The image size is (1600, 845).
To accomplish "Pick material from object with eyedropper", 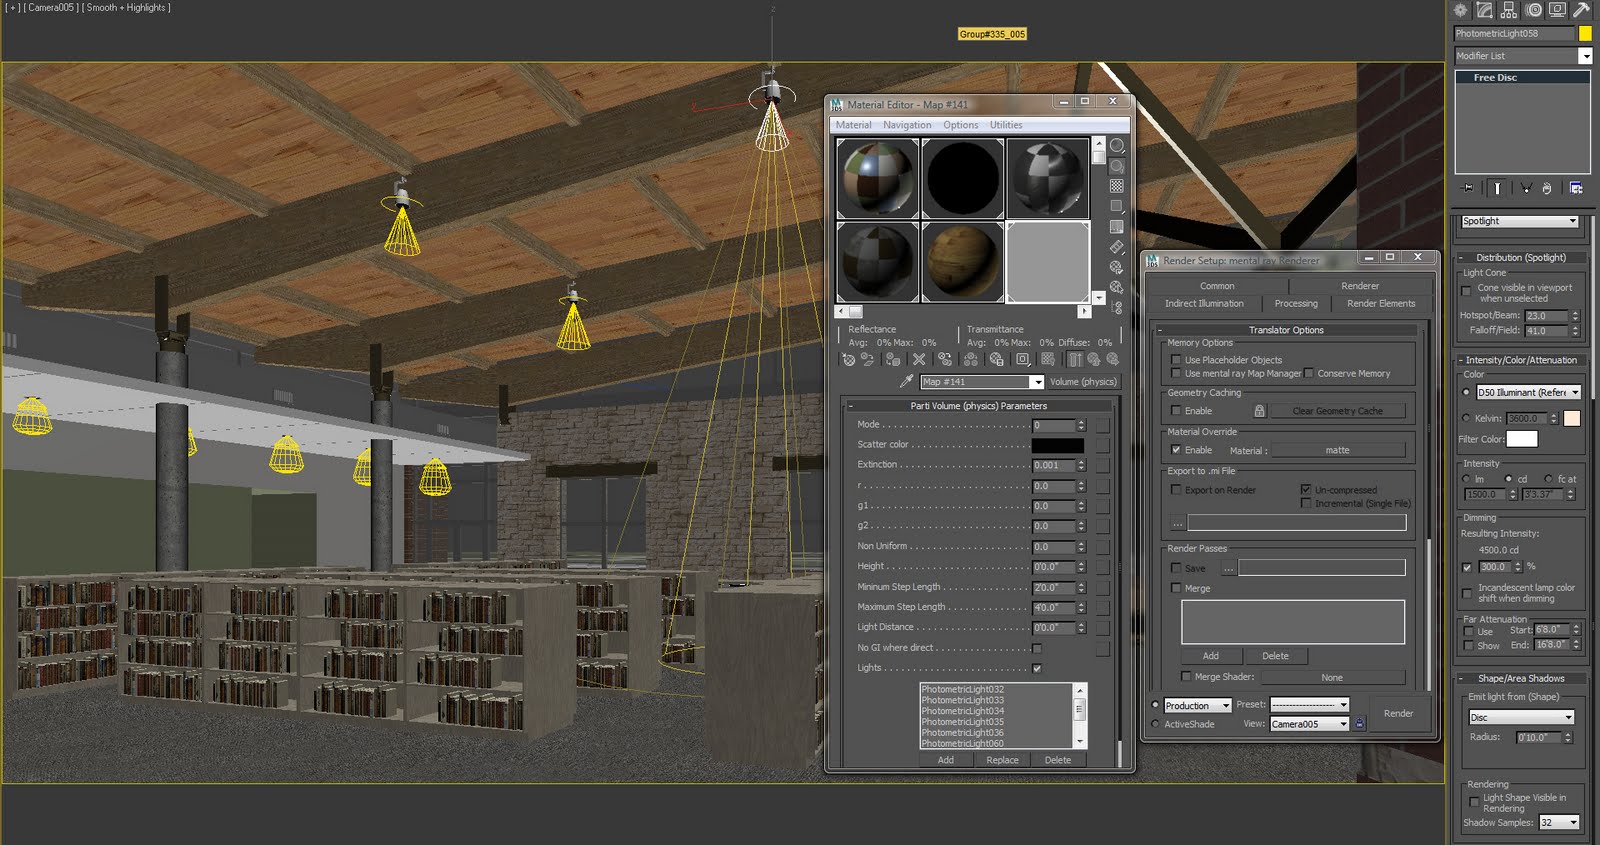I will tap(906, 382).
